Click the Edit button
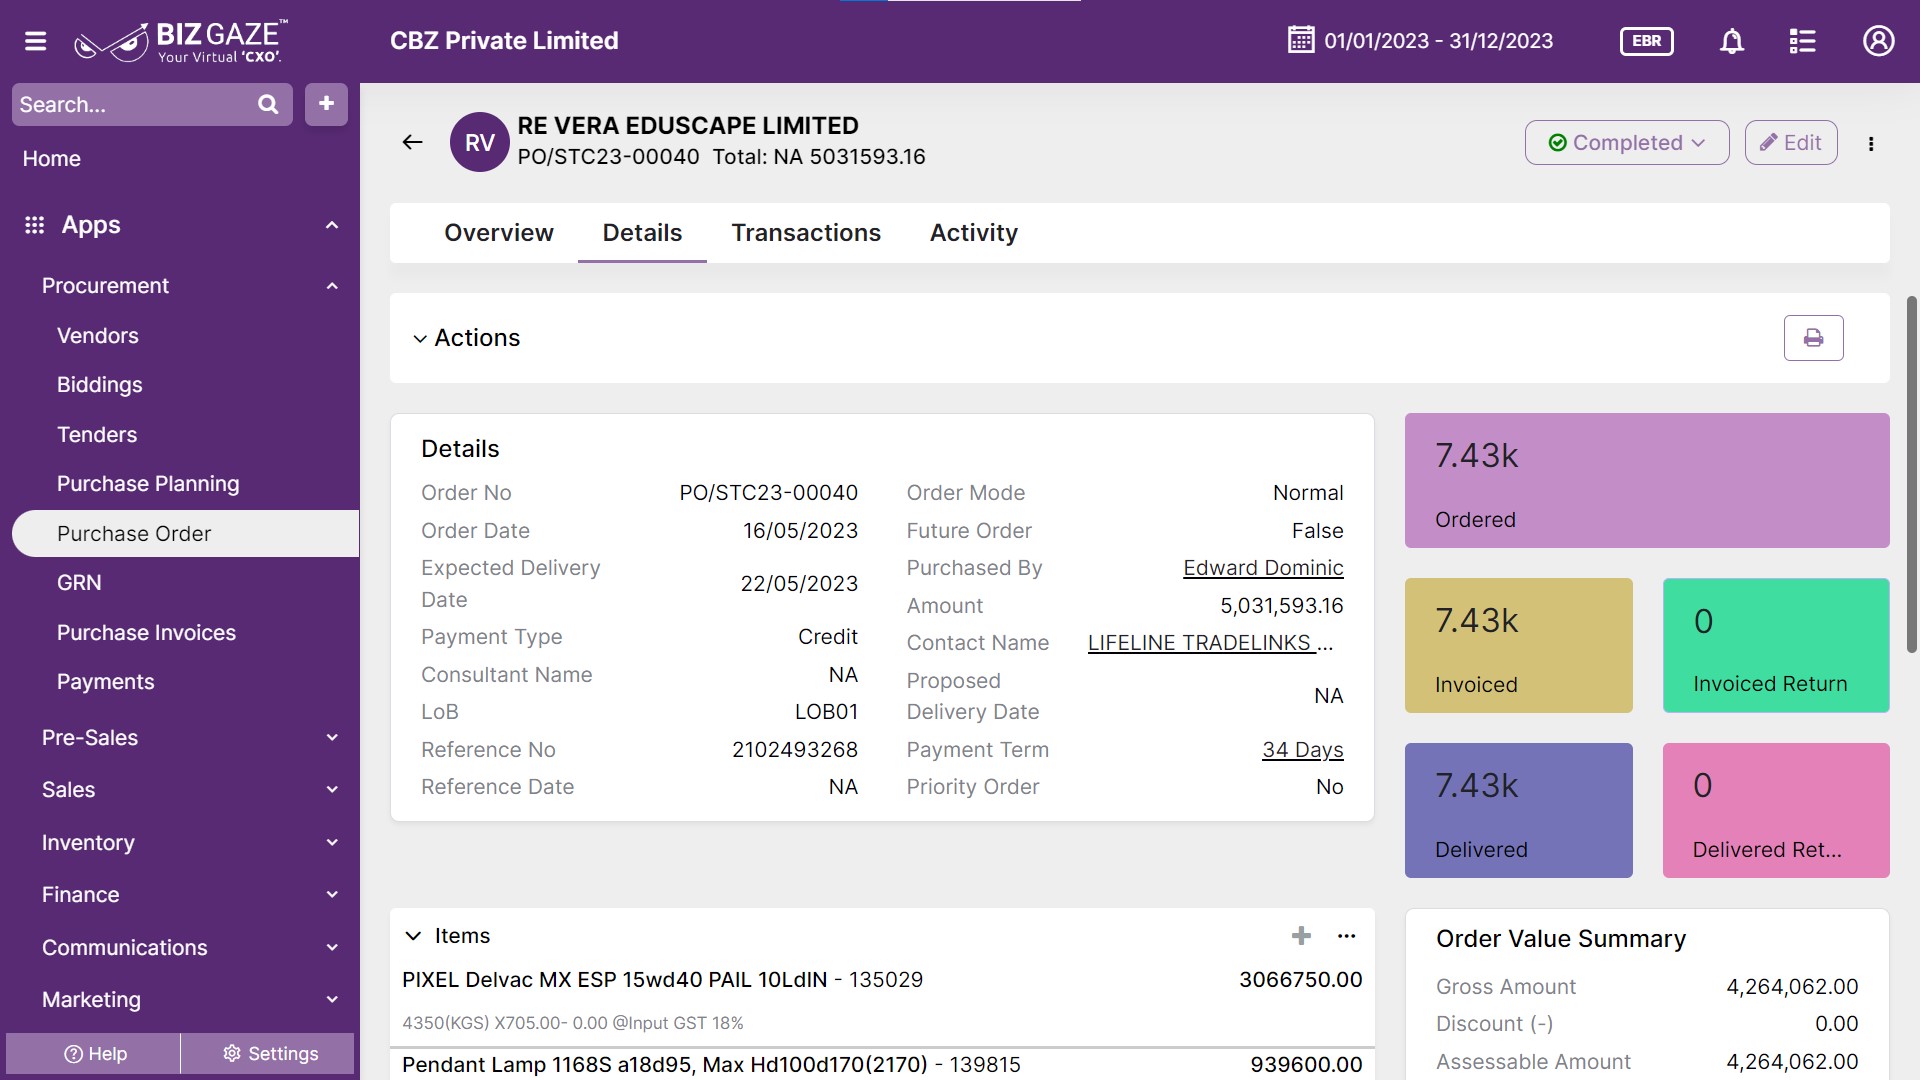The image size is (1920, 1080). coord(1791,143)
